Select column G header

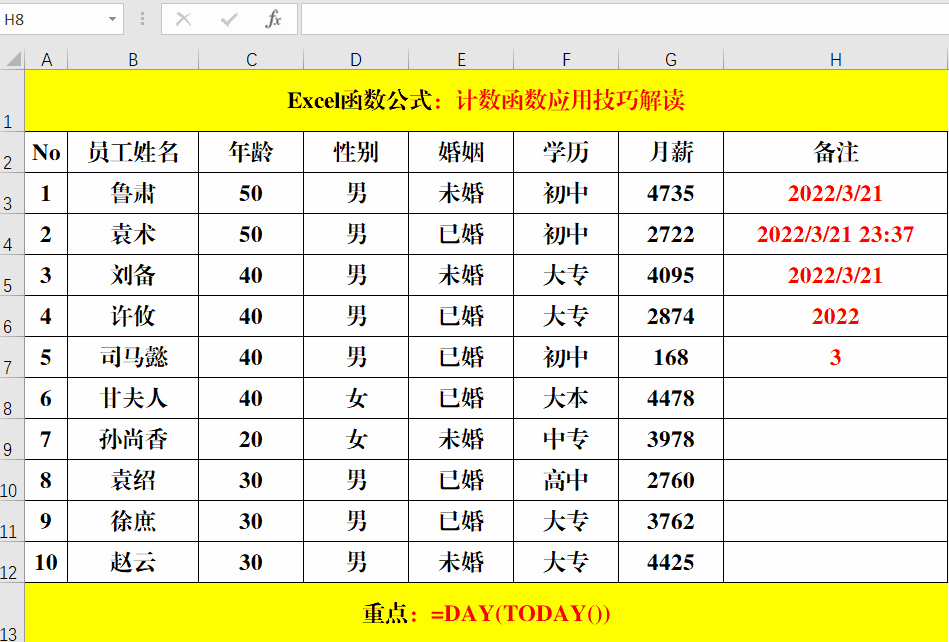point(671,59)
